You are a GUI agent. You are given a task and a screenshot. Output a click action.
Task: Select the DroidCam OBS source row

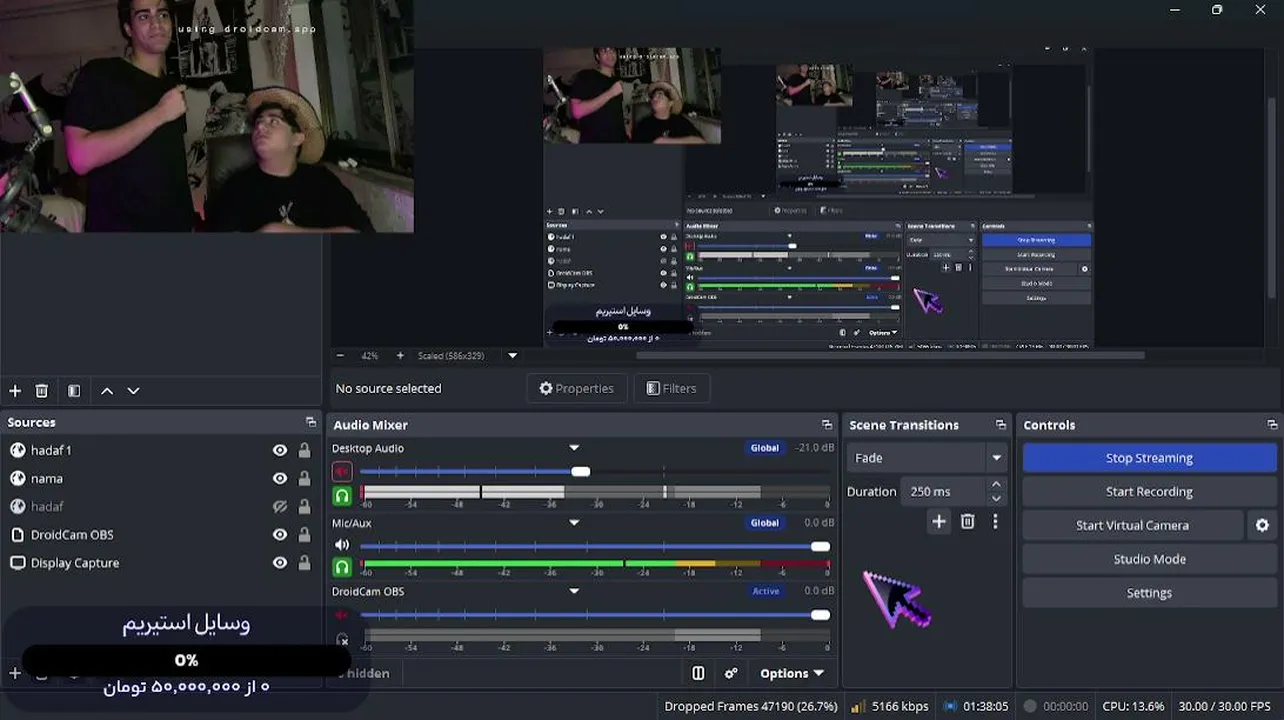pyautogui.click(x=161, y=535)
